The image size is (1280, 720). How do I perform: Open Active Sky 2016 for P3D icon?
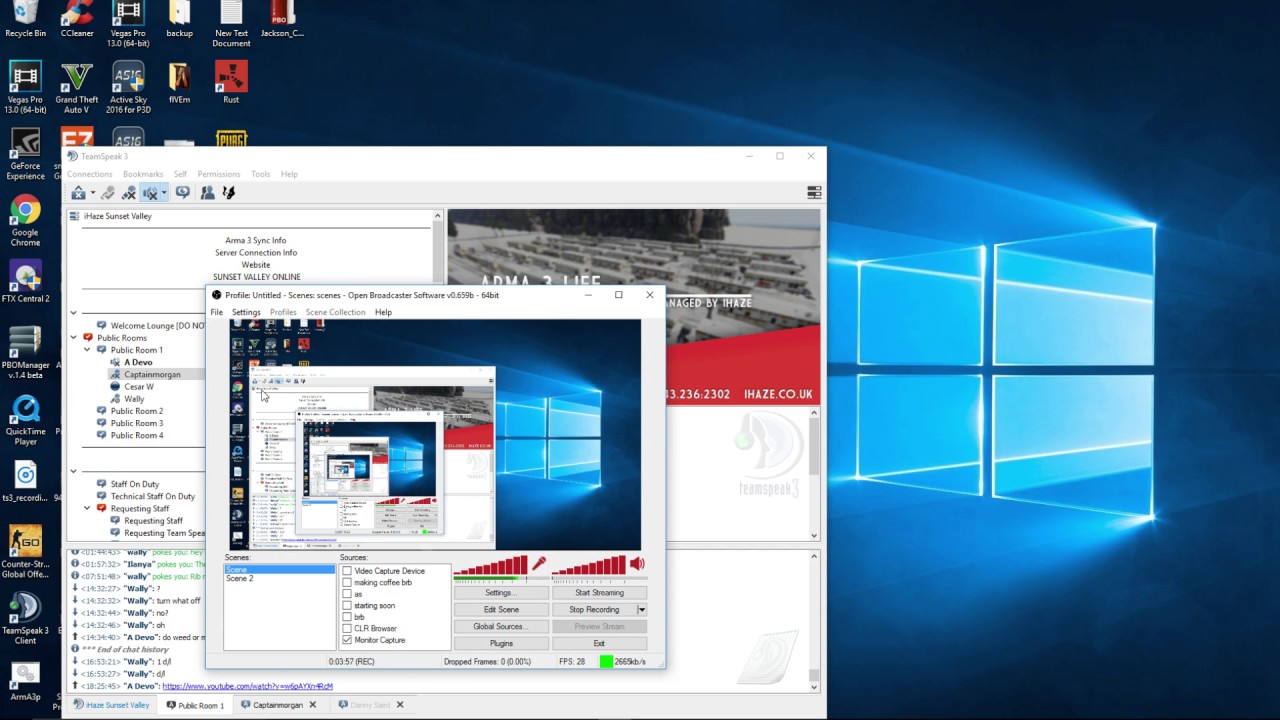128,88
